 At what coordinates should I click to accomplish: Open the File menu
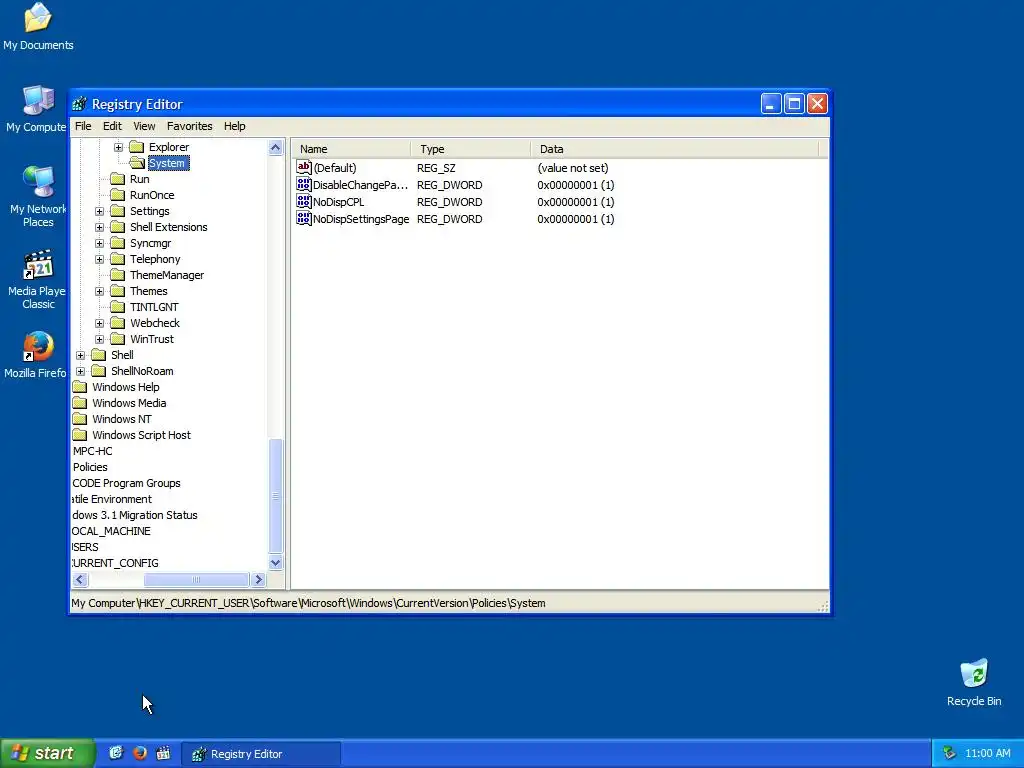click(x=83, y=126)
